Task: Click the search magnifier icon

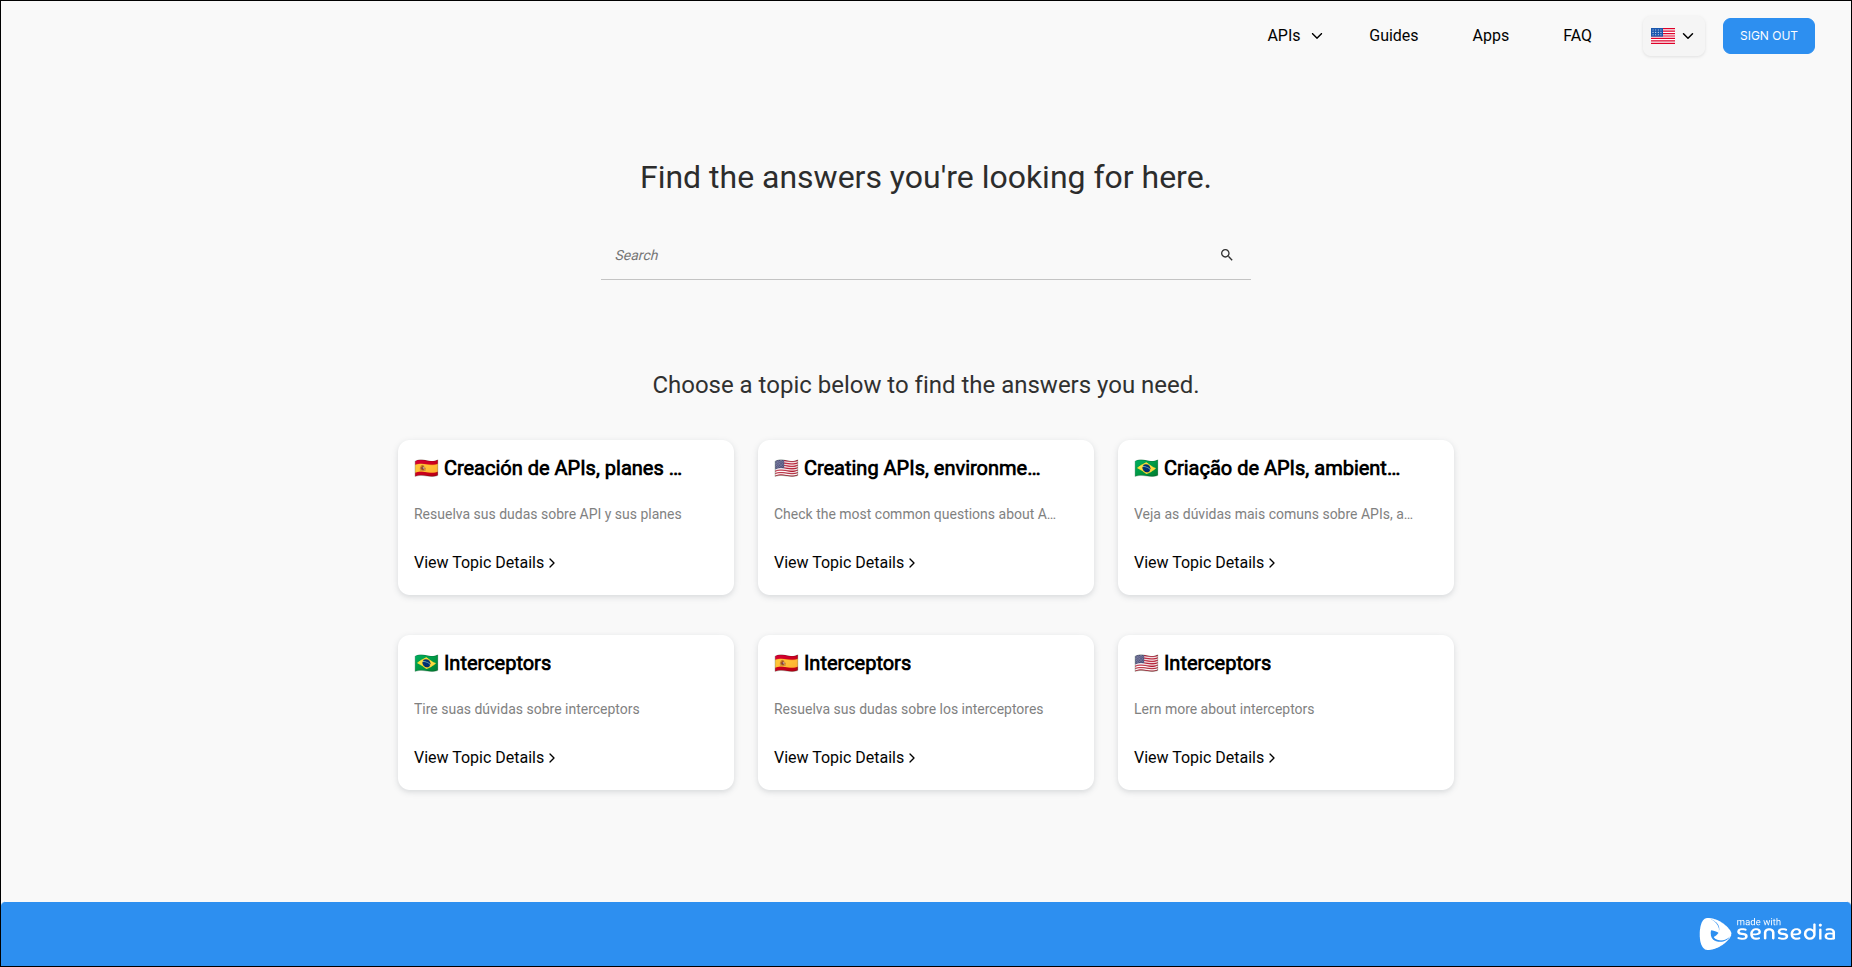Action: point(1226,255)
